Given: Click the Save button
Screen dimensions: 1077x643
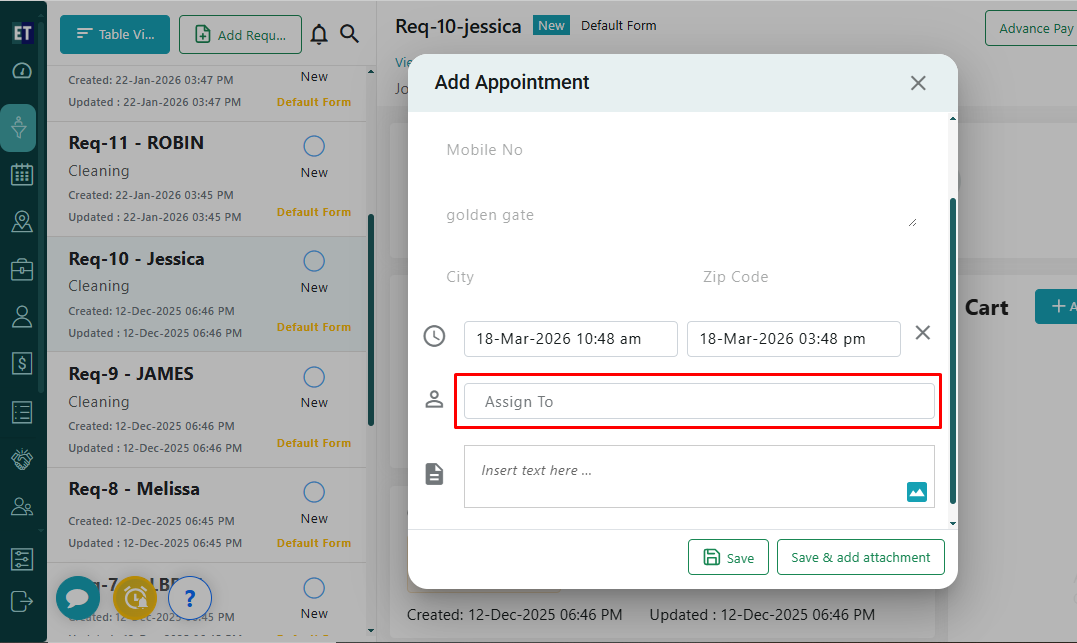Looking at the screenshot, I should tap(728, 558).
